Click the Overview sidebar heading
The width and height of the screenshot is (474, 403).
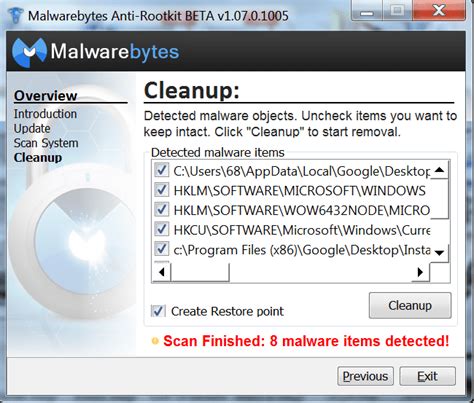click(x=46, y=96)
